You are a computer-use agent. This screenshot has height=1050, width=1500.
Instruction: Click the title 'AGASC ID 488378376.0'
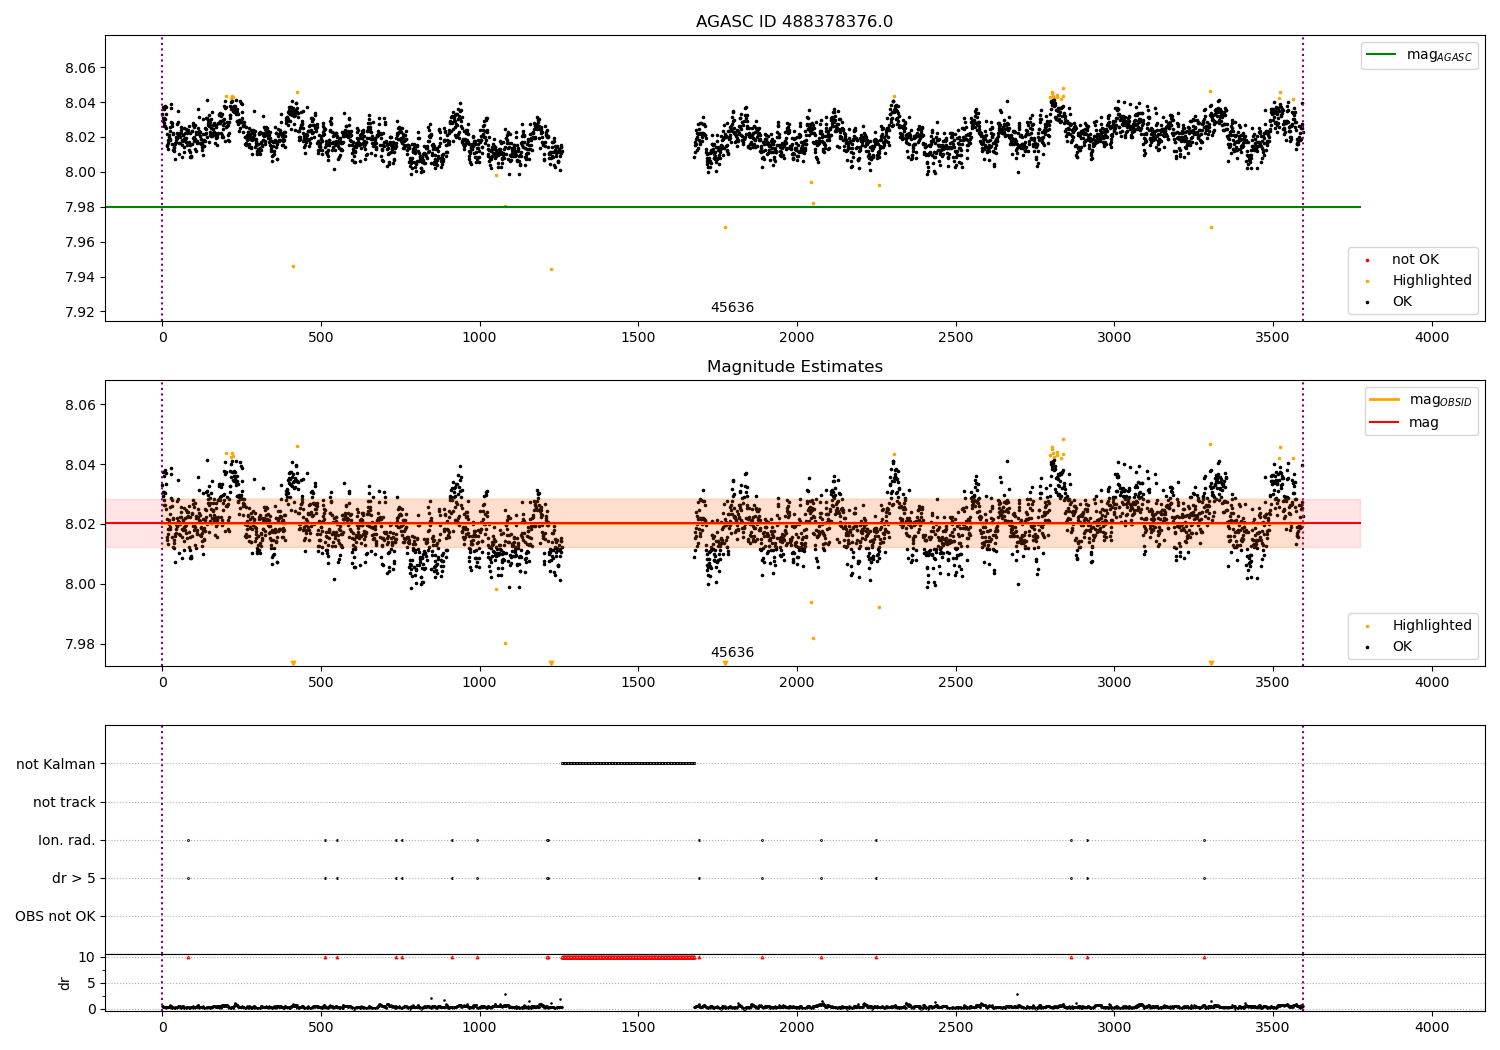click(794, 22)
